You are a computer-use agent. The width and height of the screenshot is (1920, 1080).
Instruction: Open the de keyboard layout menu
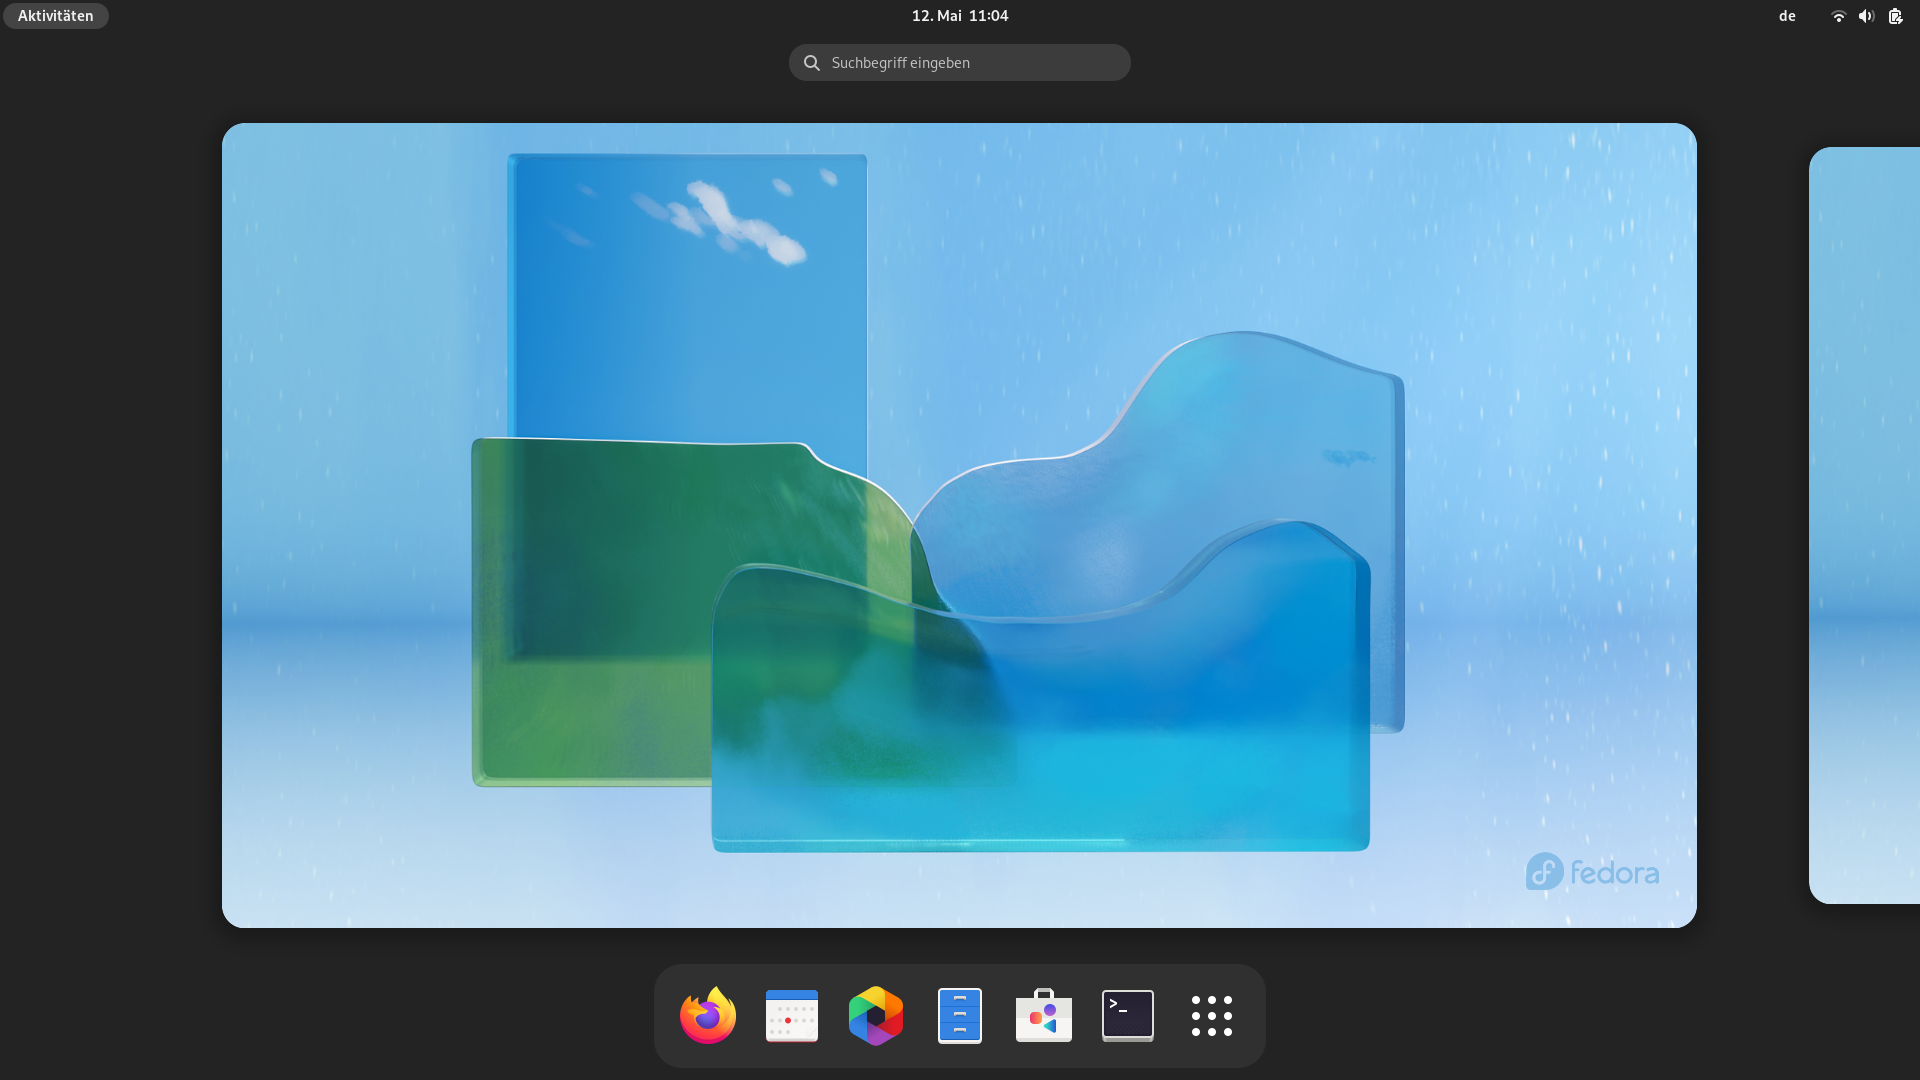tap(1787, 16)
